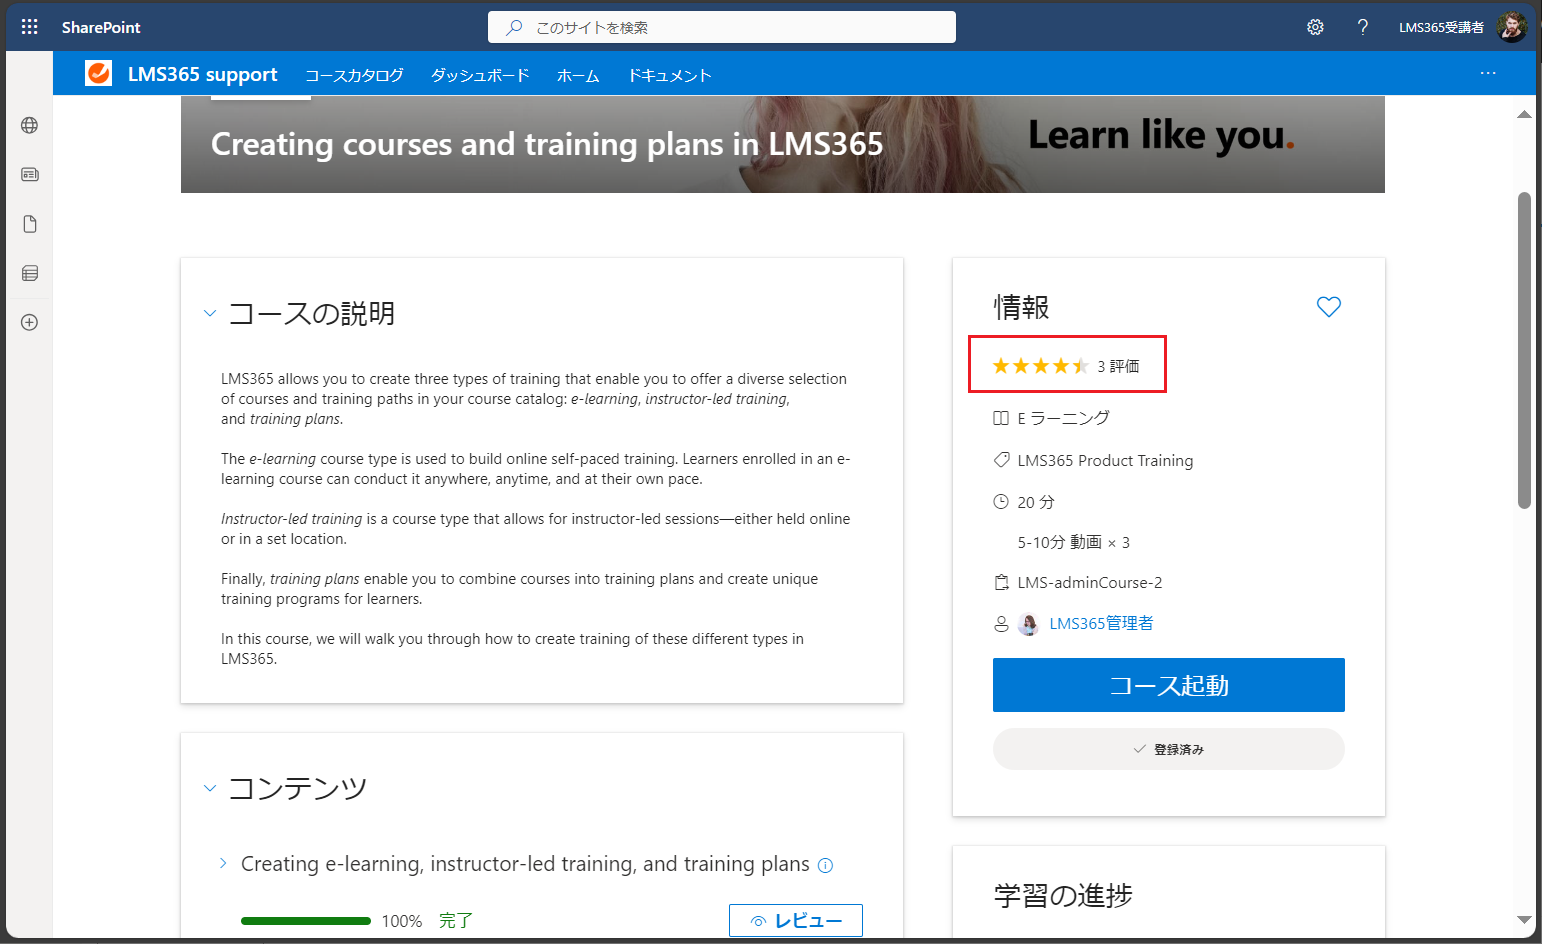The height and width of the screenshot is (944, 1542).
Task: Open the site navigation overflow ellipsis
Action: coord(1488,73)
